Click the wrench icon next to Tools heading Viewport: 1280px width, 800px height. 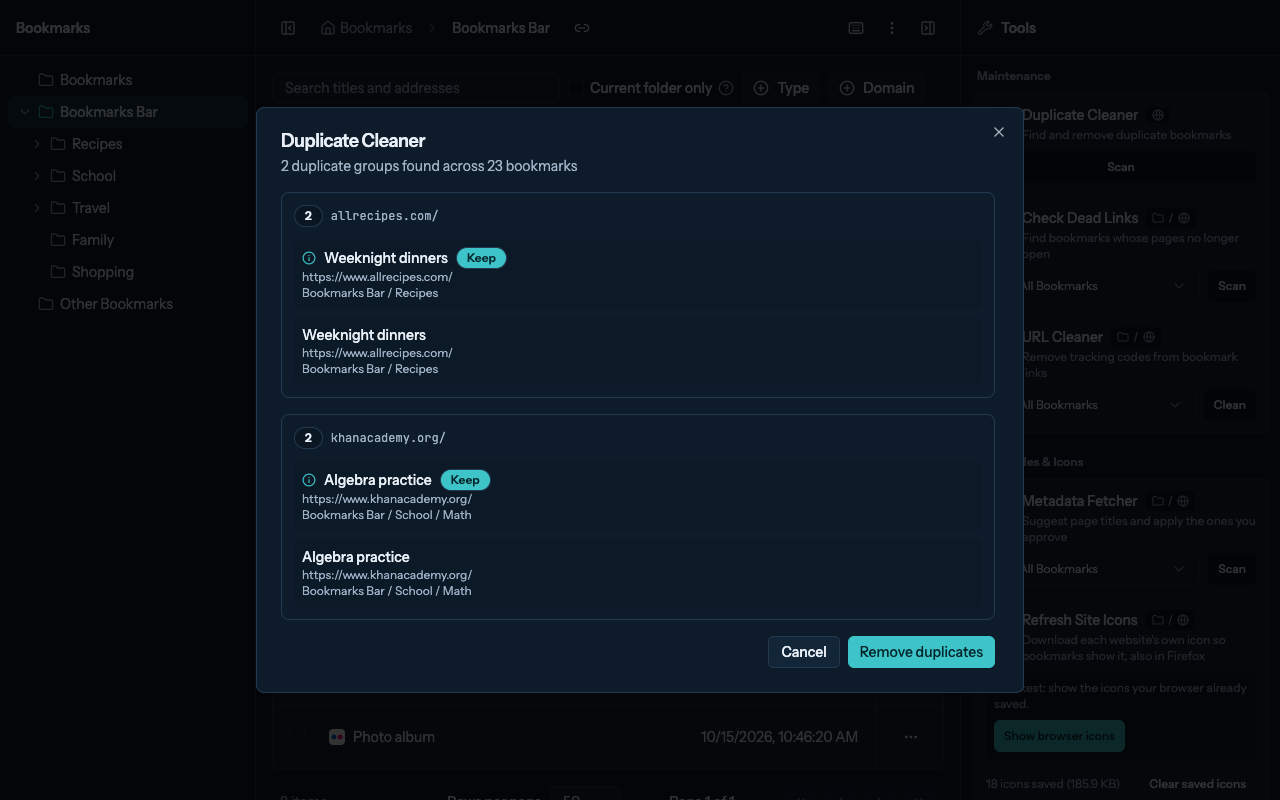(985, 28)
